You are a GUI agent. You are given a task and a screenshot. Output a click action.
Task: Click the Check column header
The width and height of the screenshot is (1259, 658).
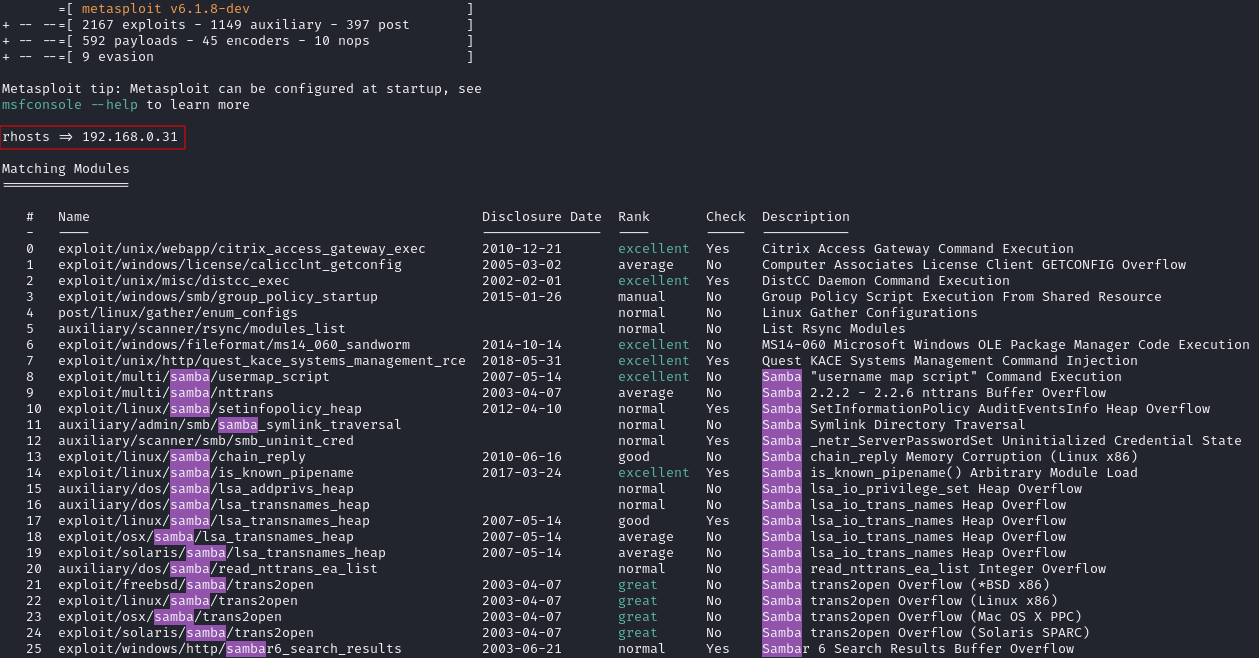pyautogui.click(x=725, y=216)
